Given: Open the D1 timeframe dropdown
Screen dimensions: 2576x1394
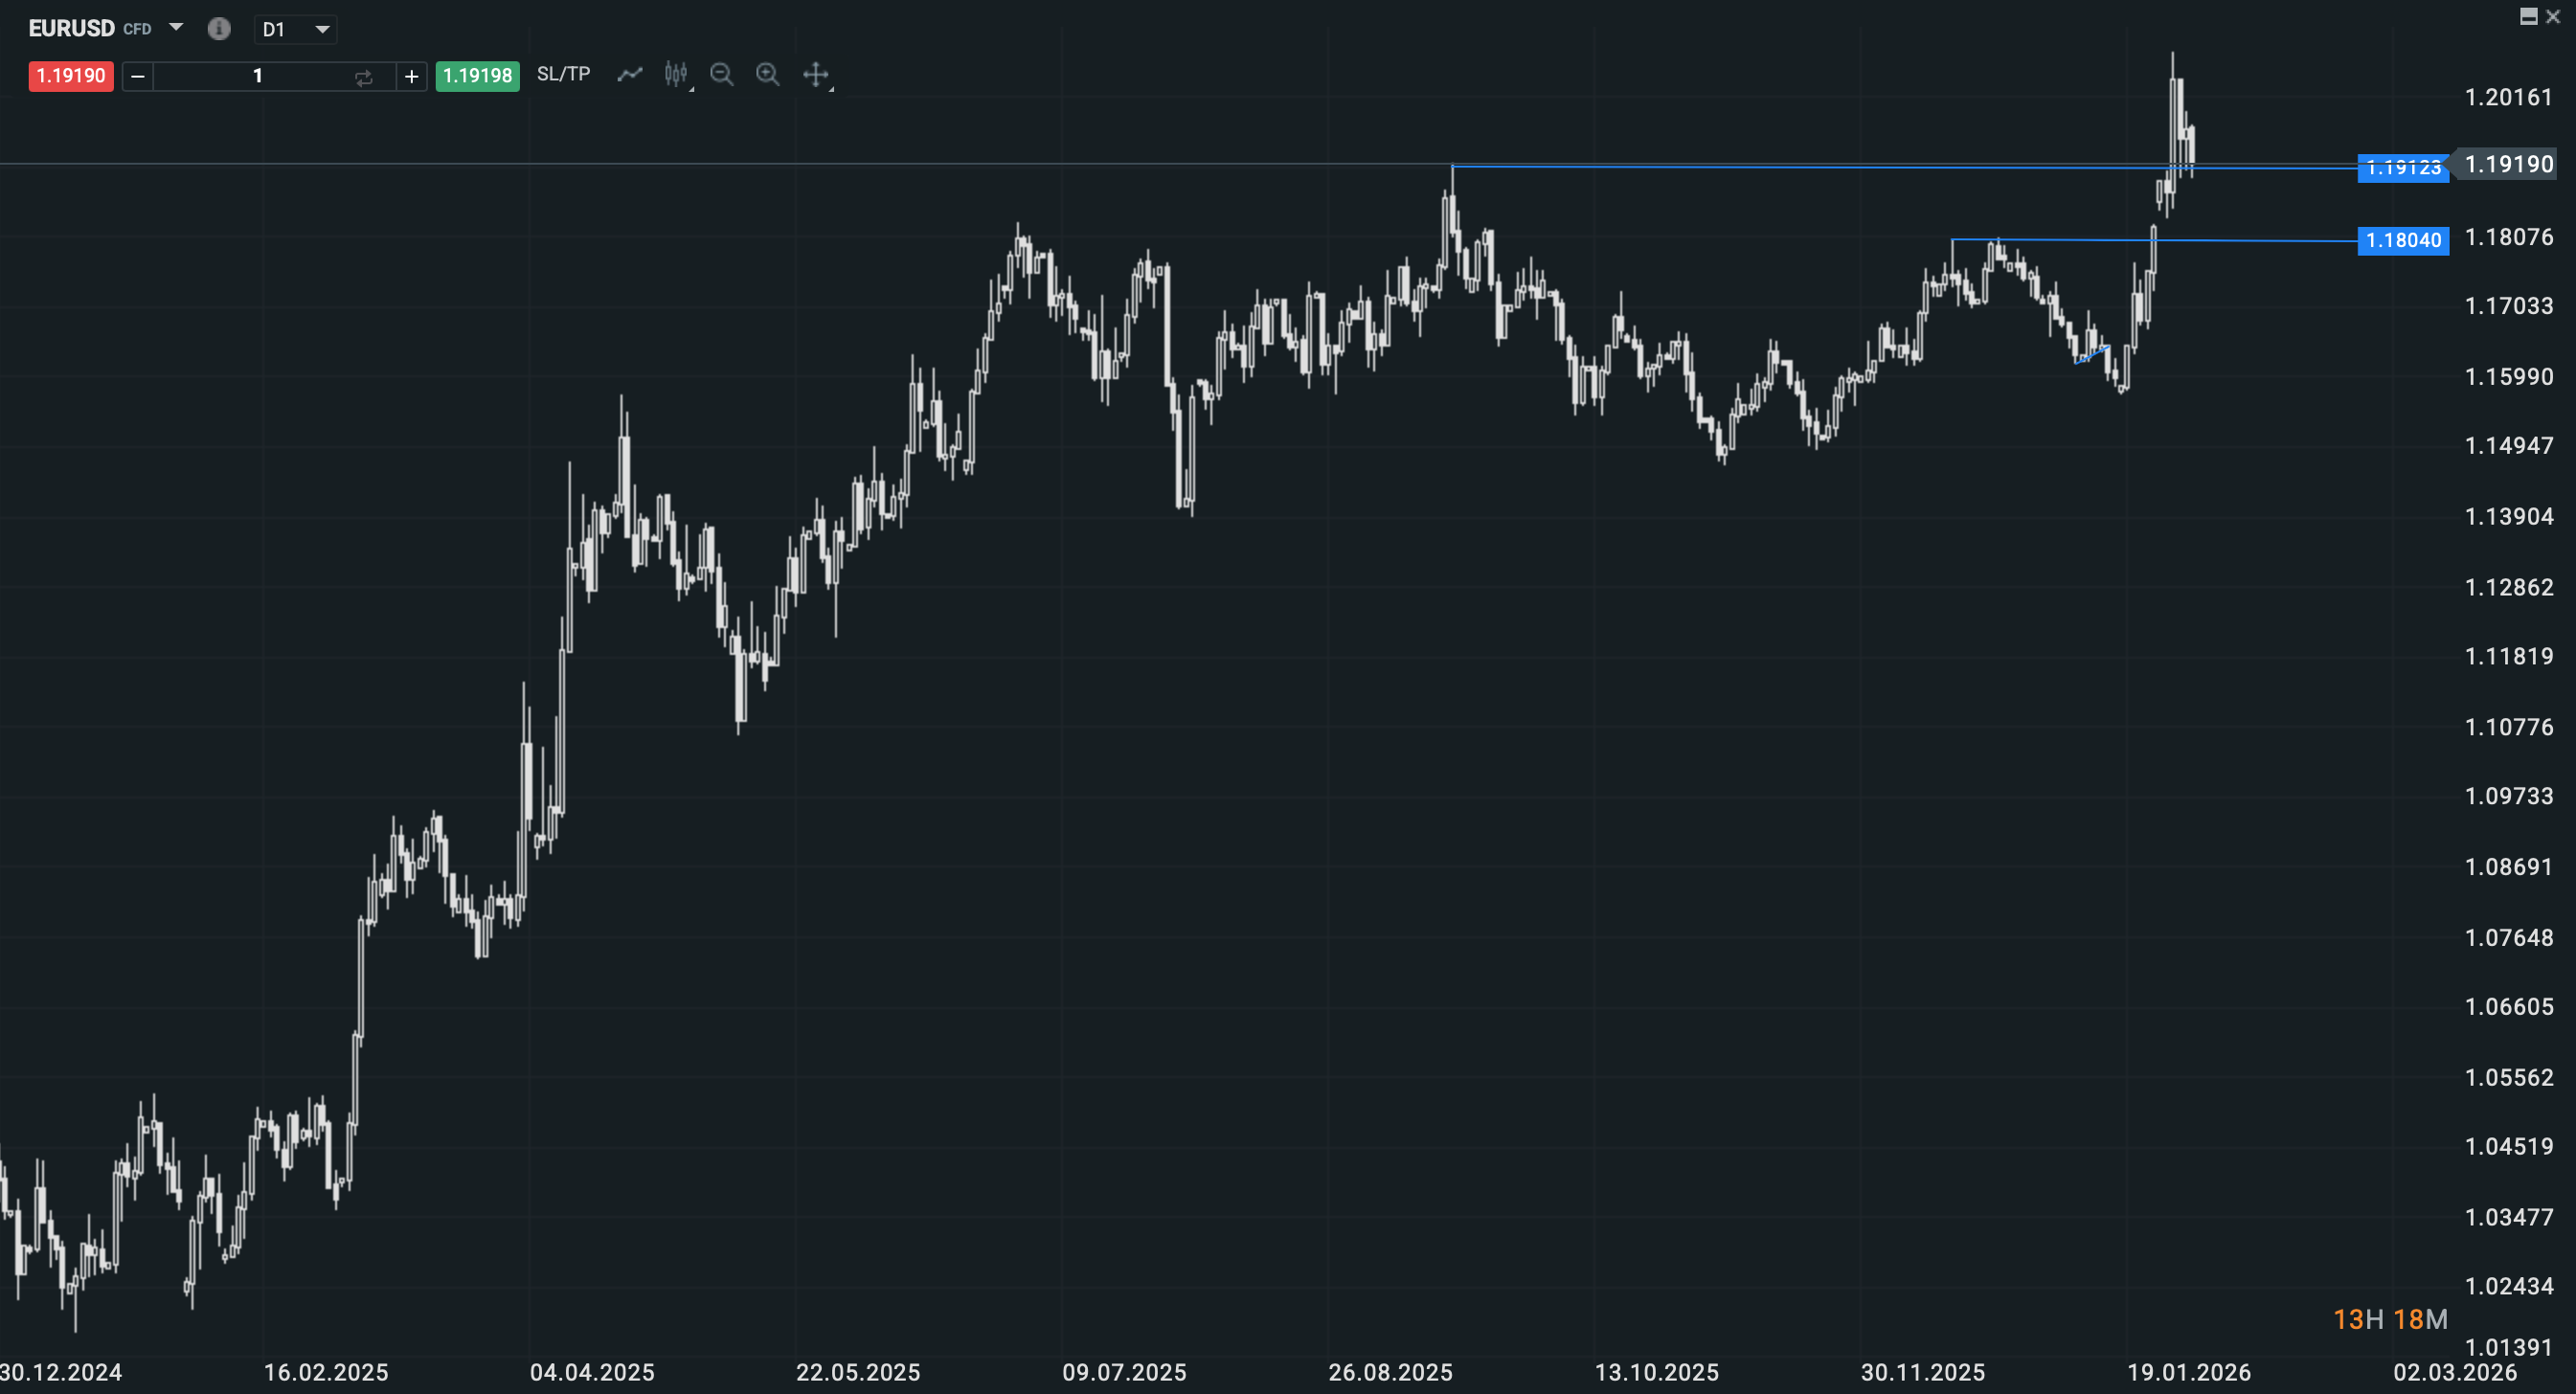Looking at the screenshot, I should tap(295, 30).
